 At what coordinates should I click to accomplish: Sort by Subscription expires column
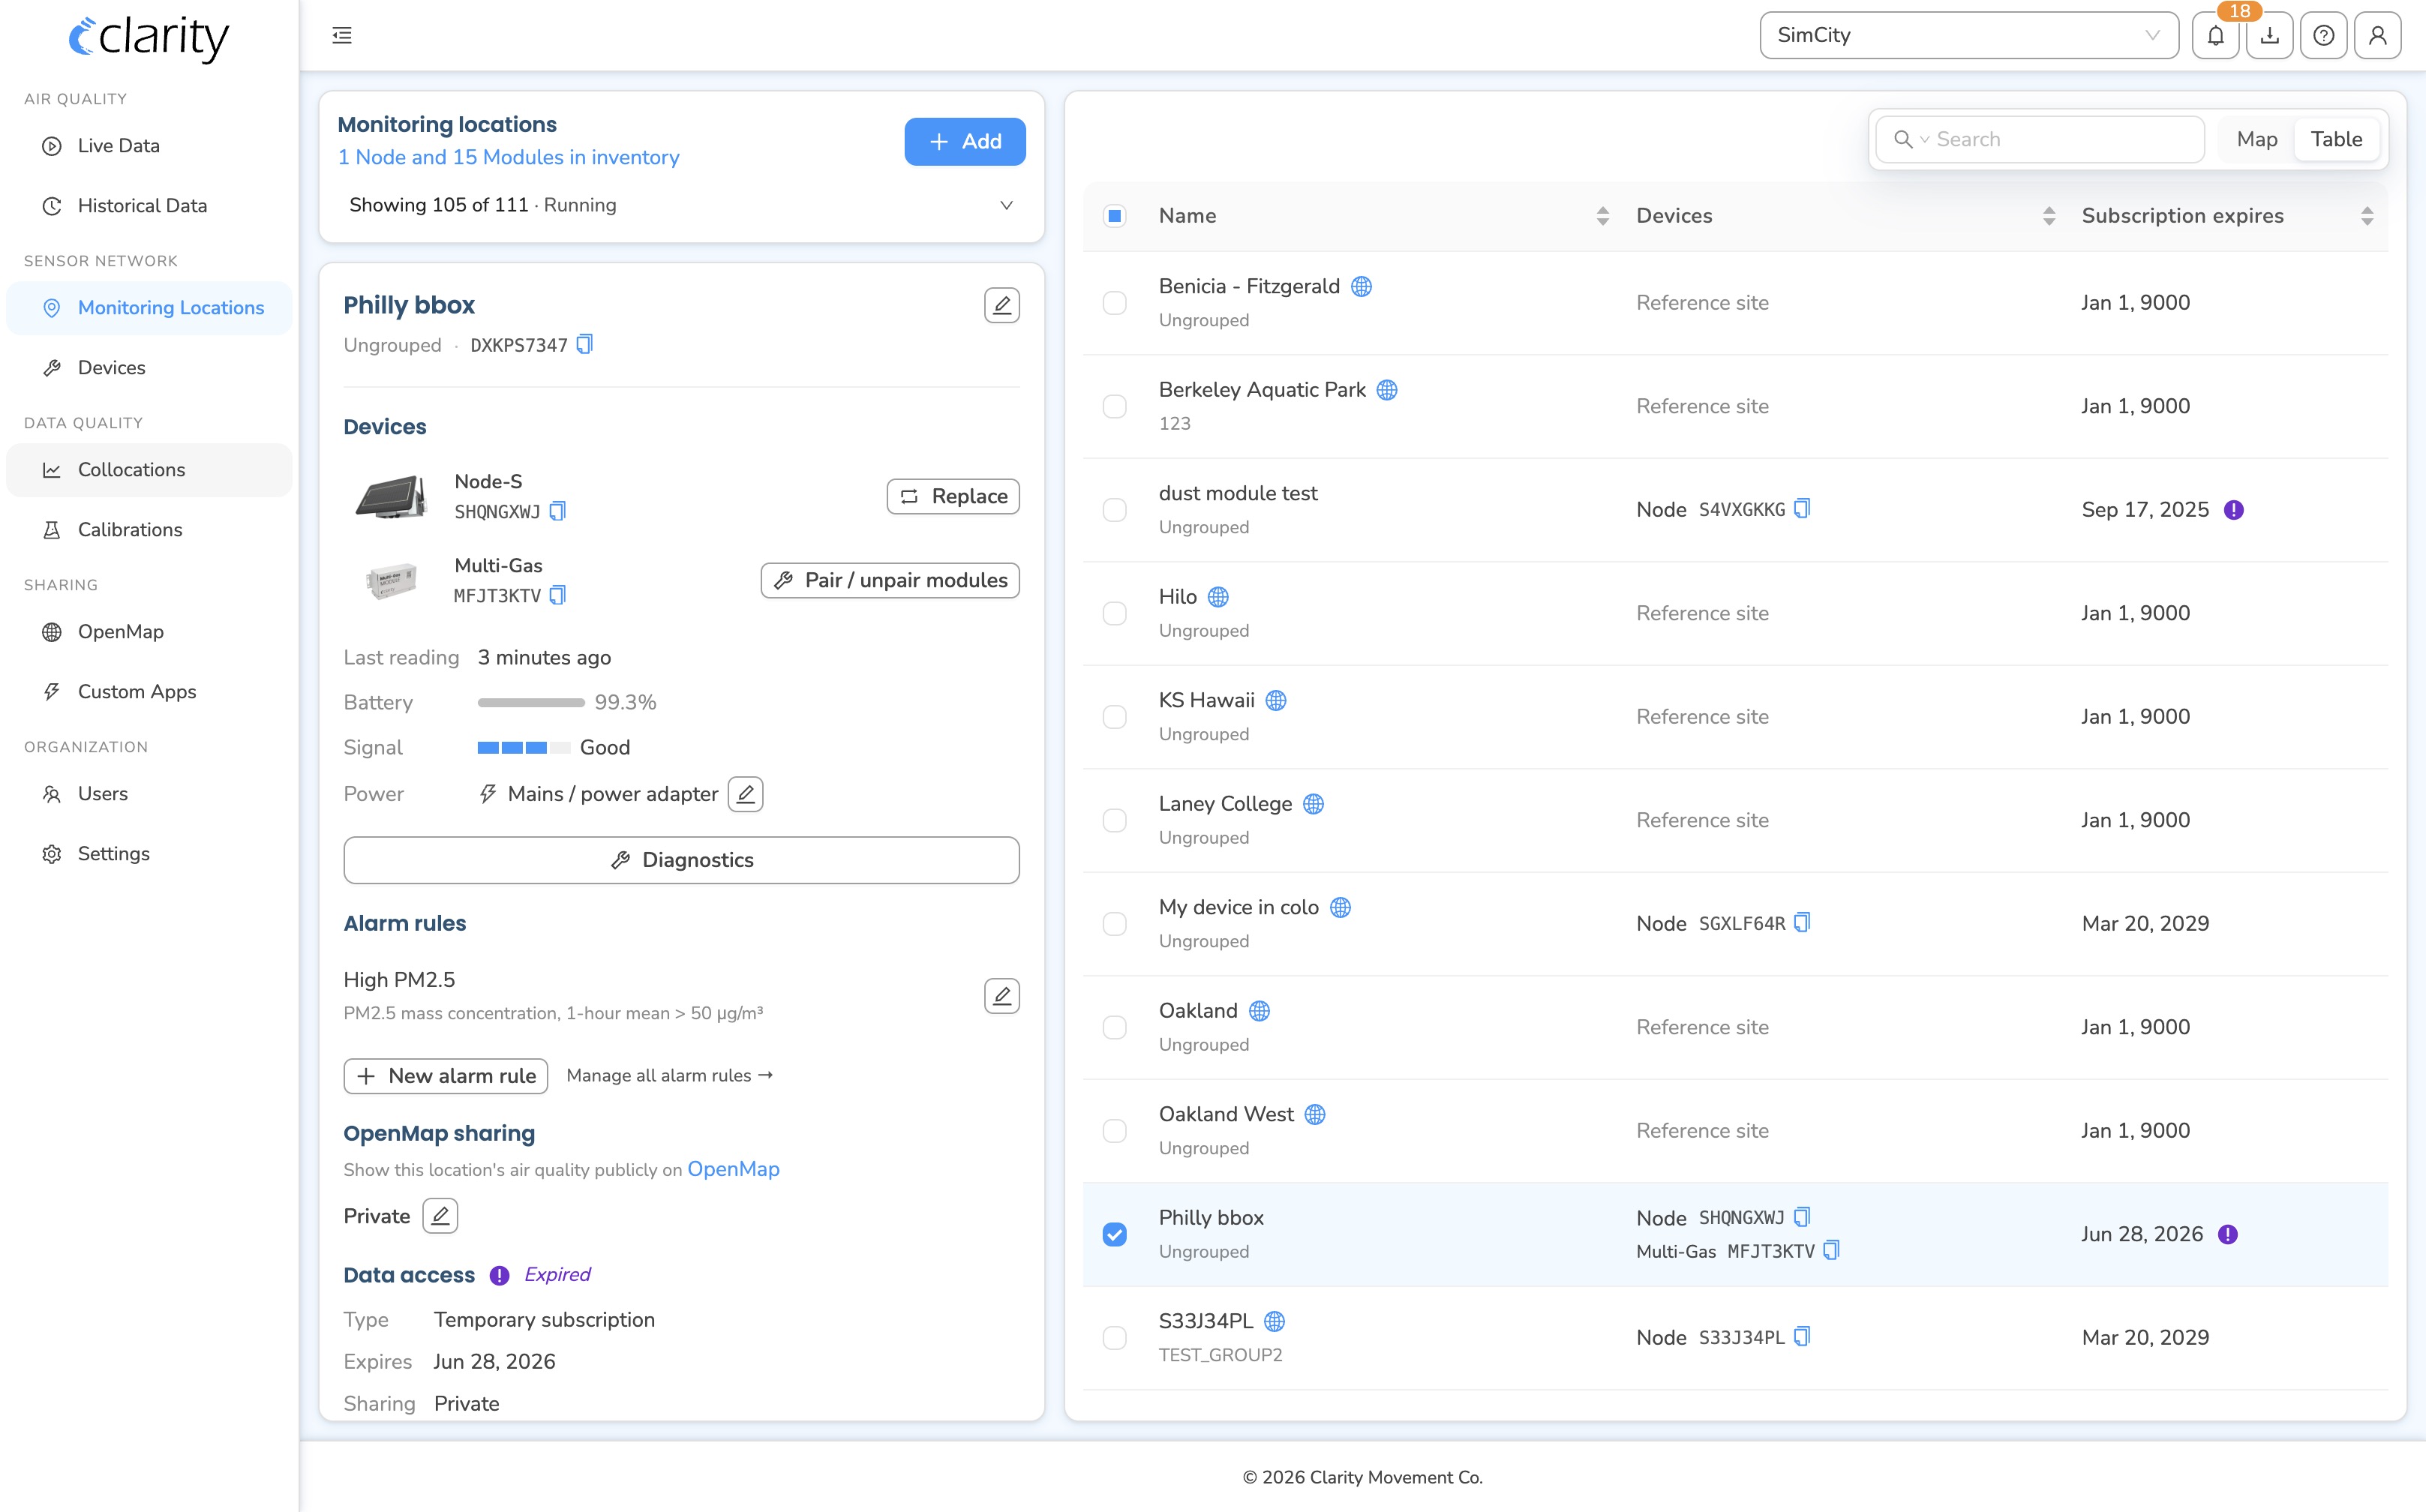point(2367,216)
